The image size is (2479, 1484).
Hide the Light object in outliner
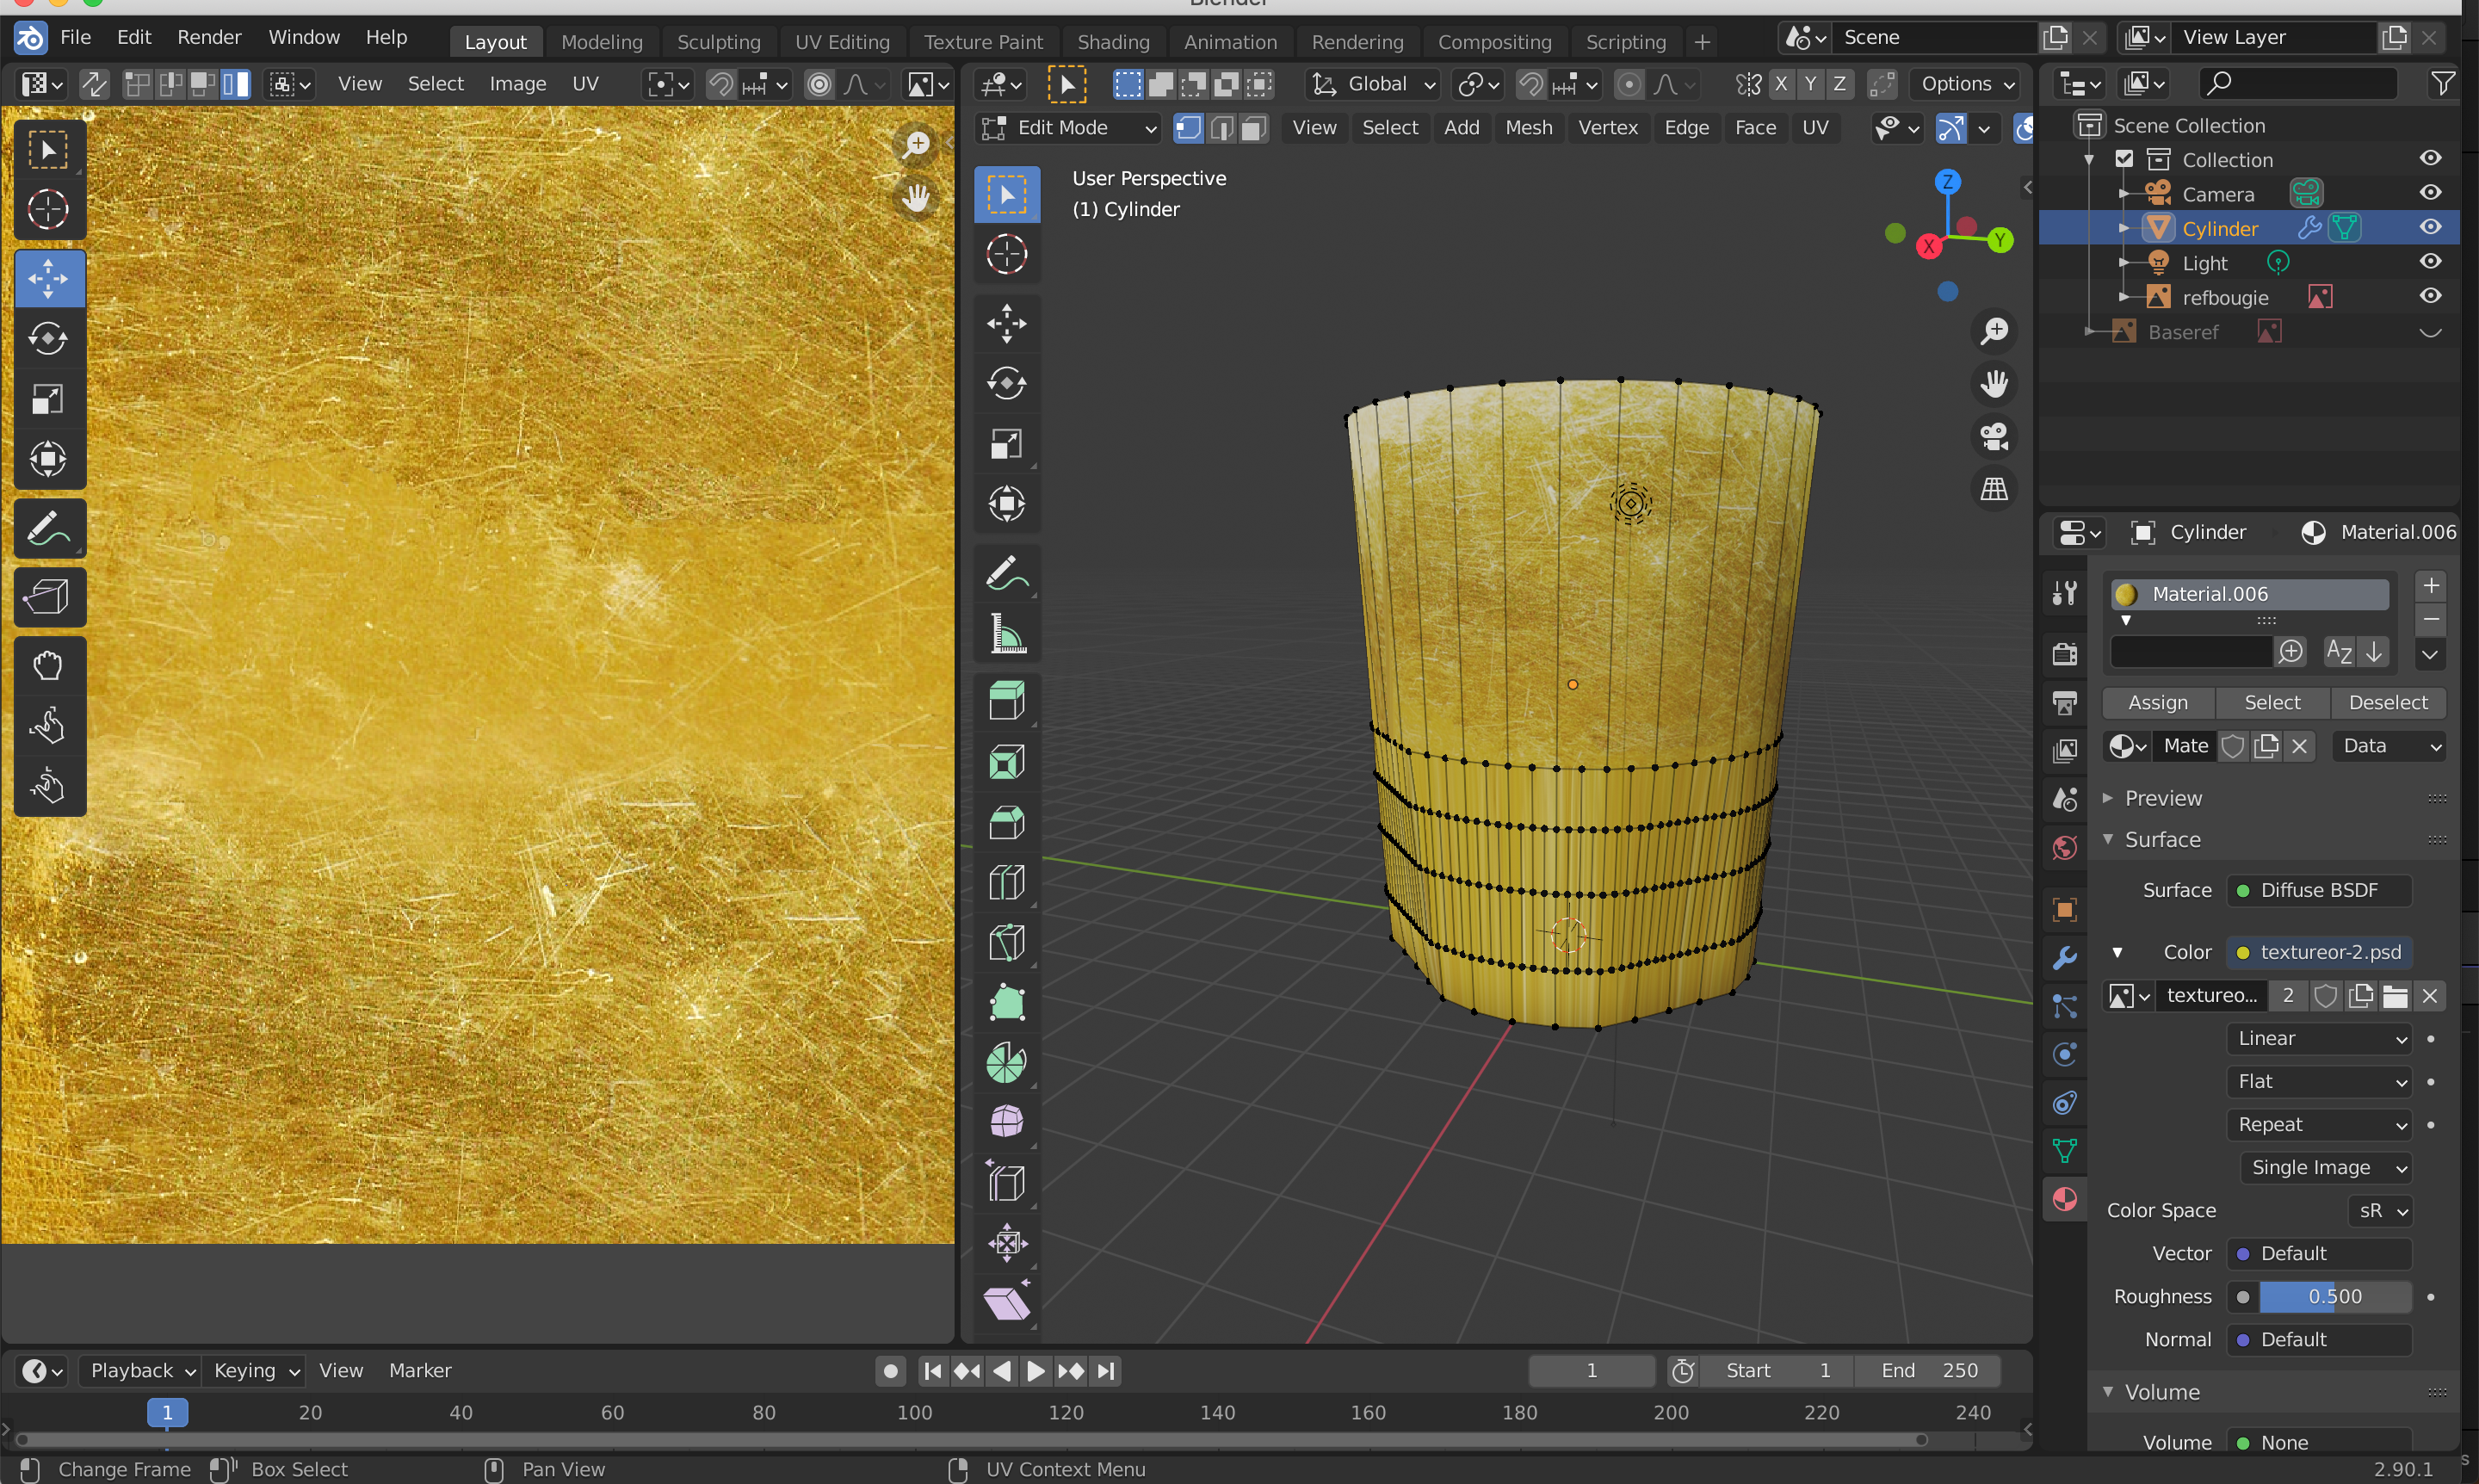click(x=2430, y=262)
